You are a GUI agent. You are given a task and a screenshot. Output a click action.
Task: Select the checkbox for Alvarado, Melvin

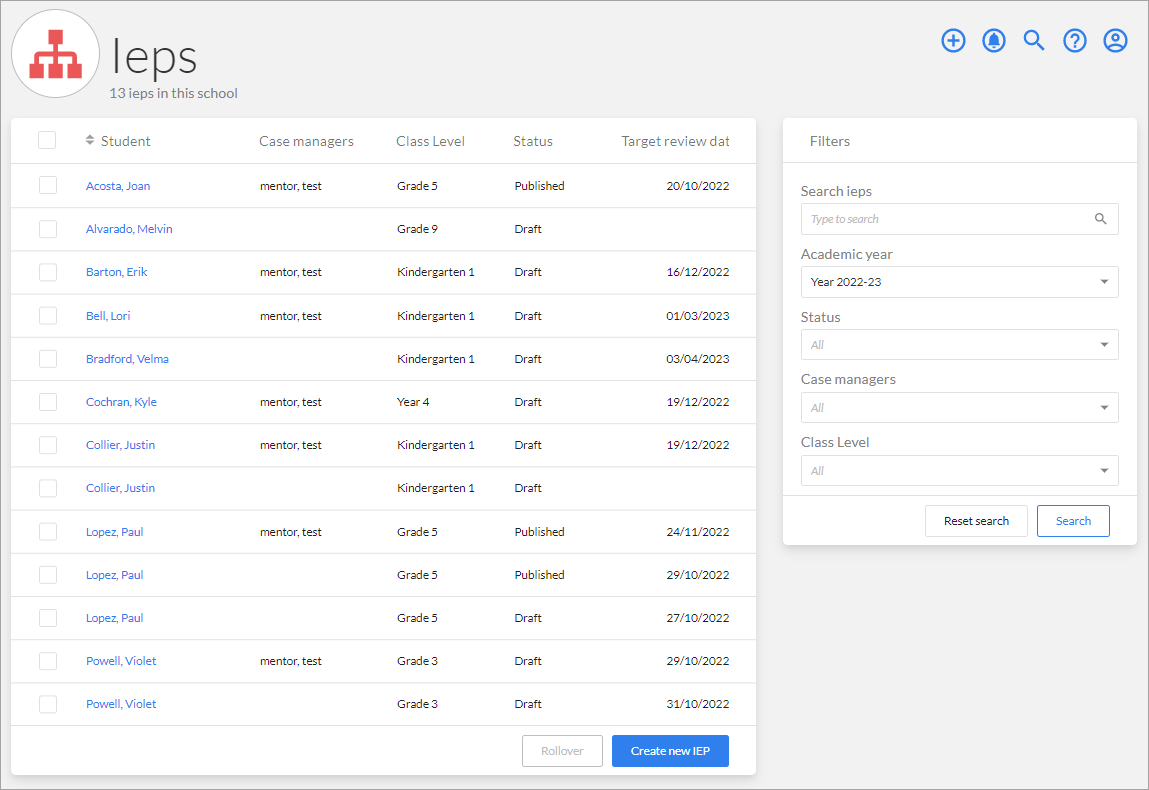pos(48,229)
